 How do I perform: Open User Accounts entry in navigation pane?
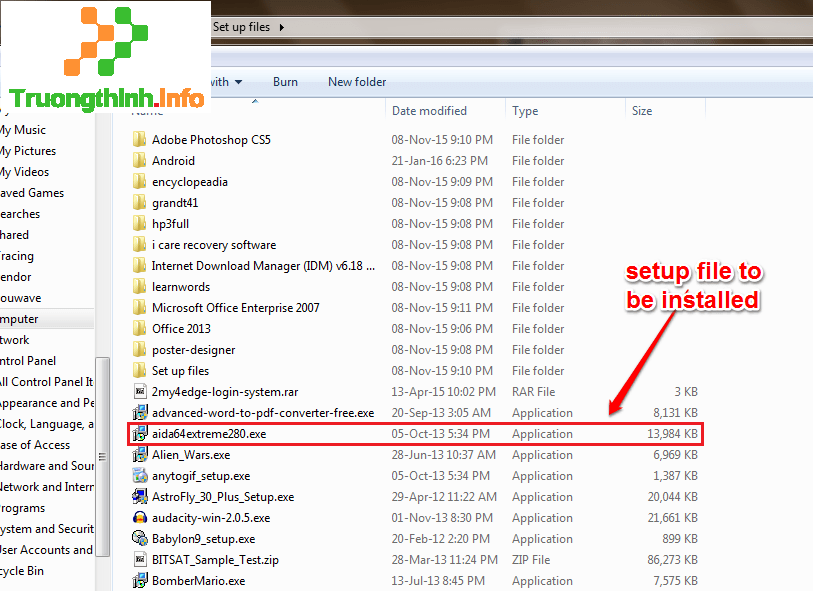(47, 550)
